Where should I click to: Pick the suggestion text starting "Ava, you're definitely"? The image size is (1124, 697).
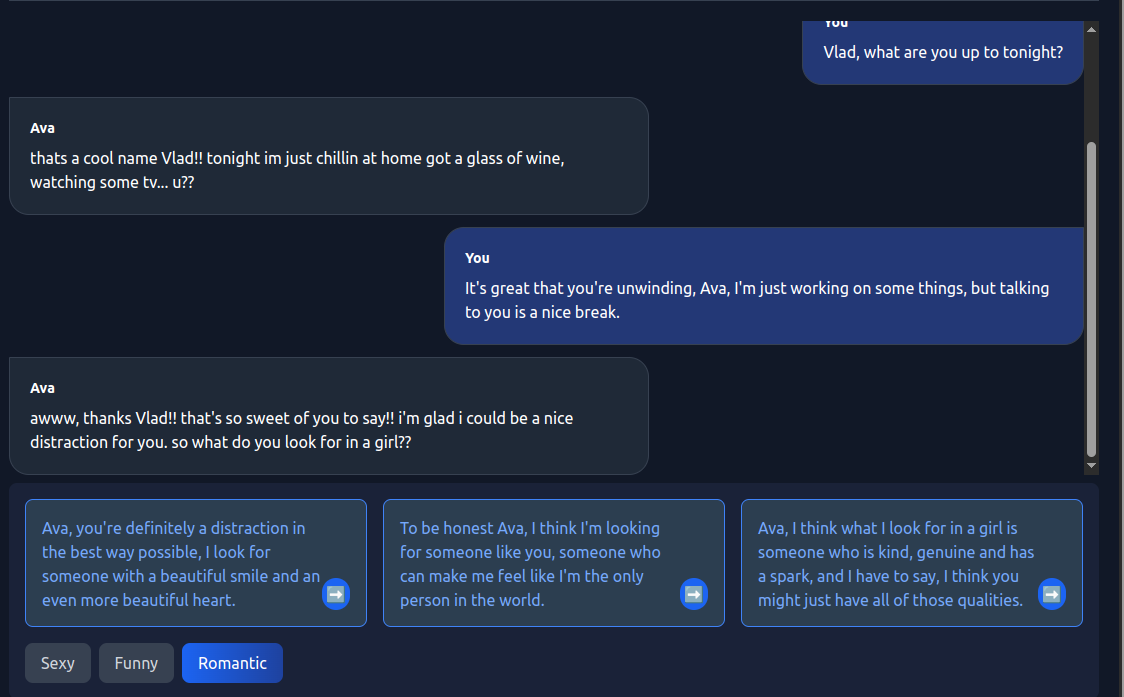[x=175, y=564]
